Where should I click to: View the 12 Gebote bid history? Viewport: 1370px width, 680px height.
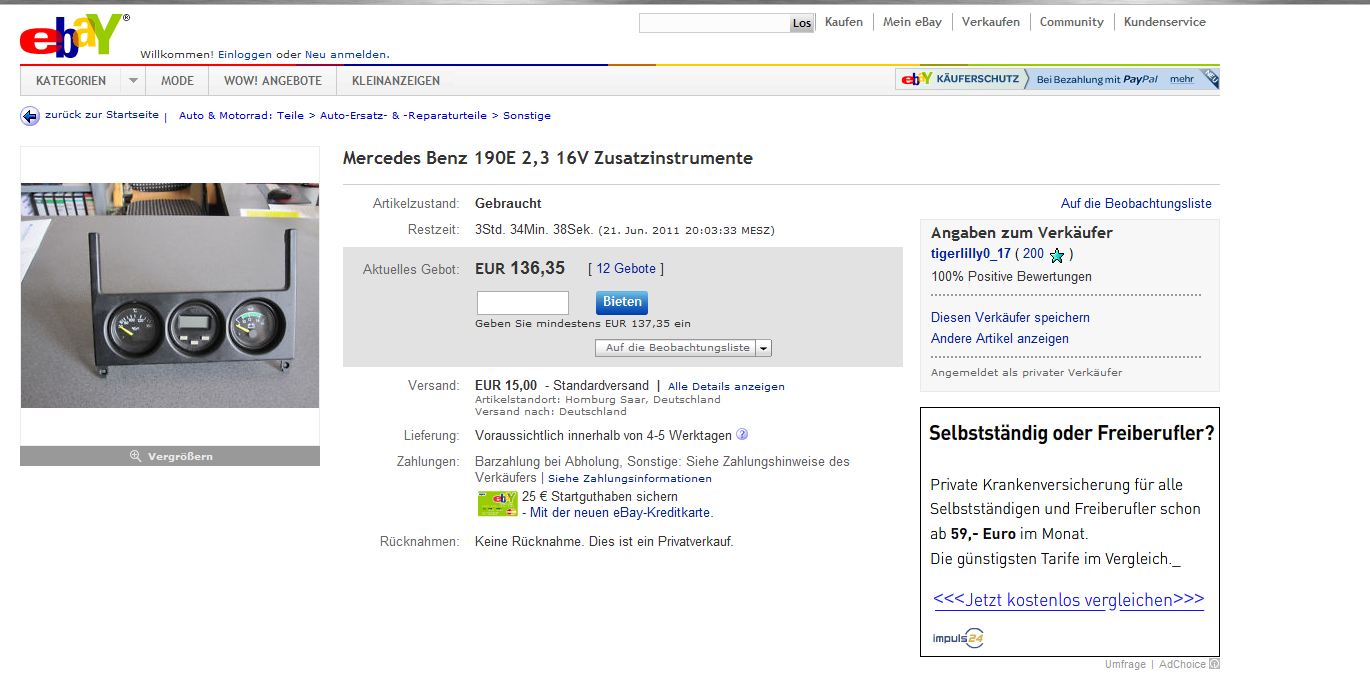(x=626, y=269)
